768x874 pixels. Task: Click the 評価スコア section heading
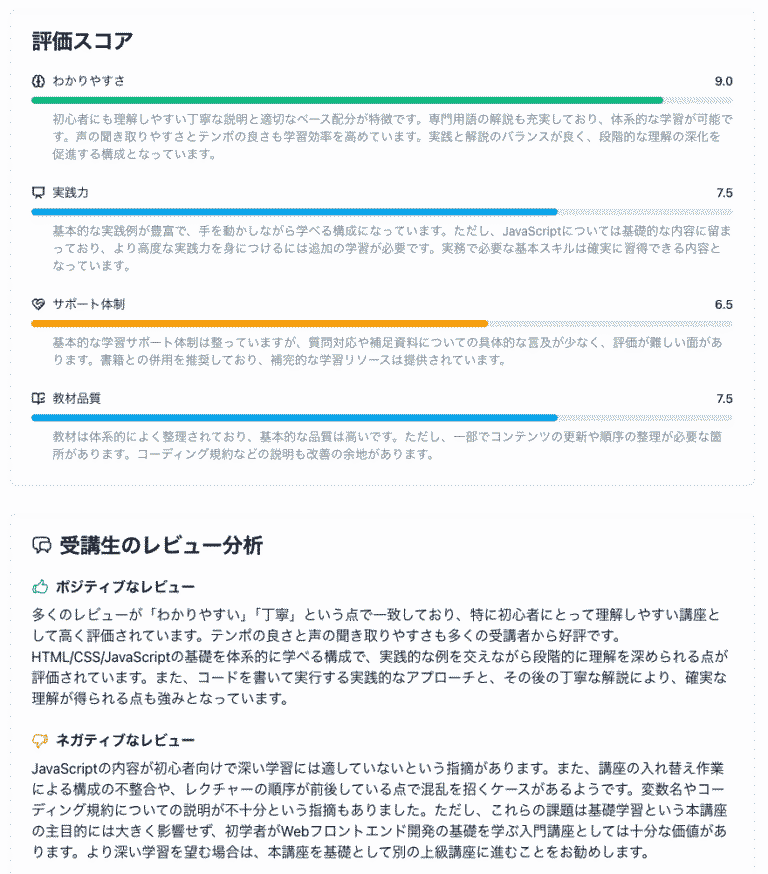82,41
